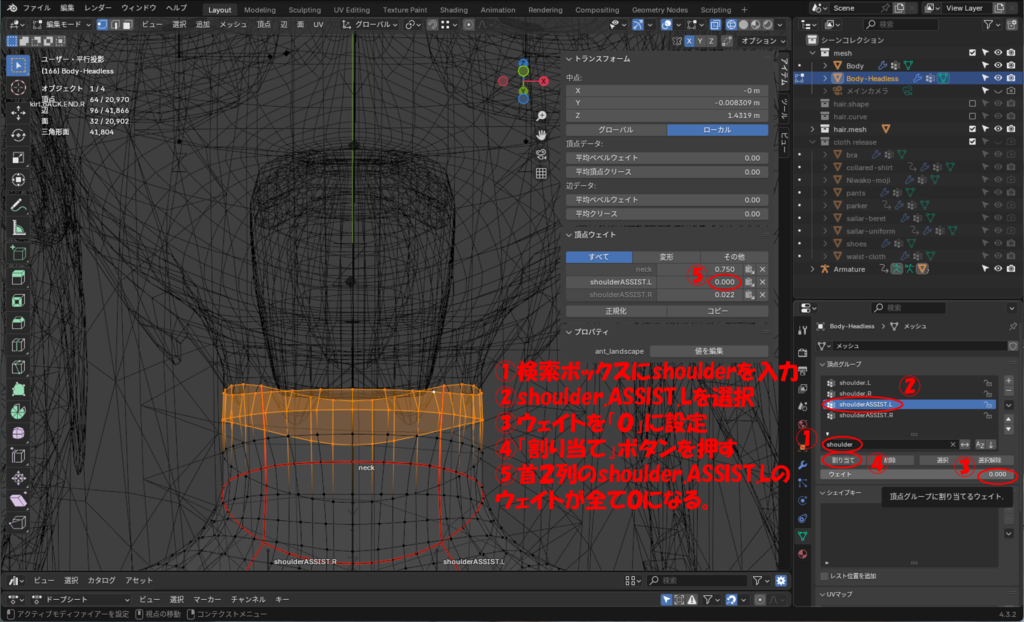Open the レンダー menu
1024x622 pixels.
click(x=98, y=8)
